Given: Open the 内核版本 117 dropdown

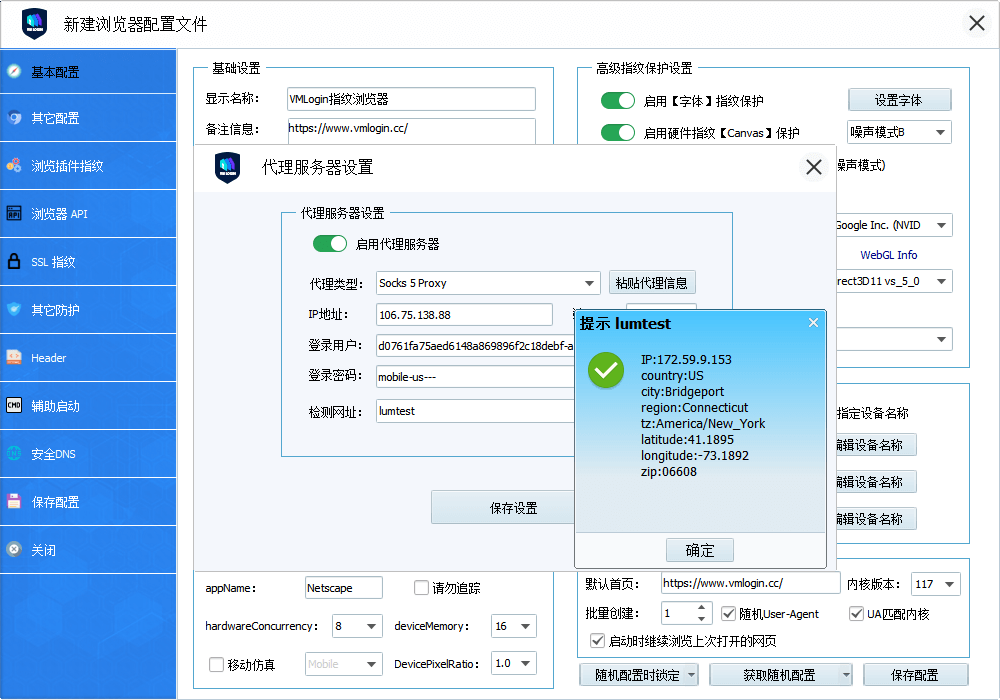Looking at the screenshot, I should tap(936, 584).
